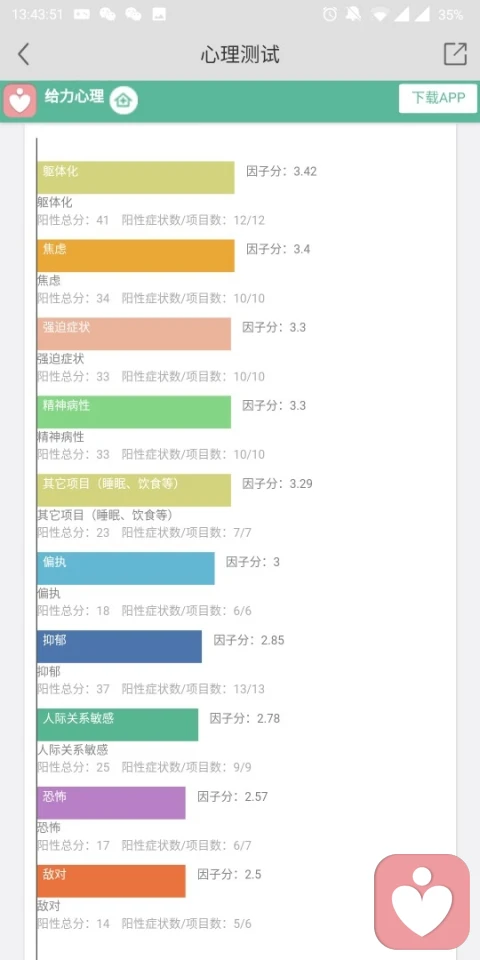Tap the 给力心理 title link
The width and height of the screenshot is (480, 960).
point(74,96)
